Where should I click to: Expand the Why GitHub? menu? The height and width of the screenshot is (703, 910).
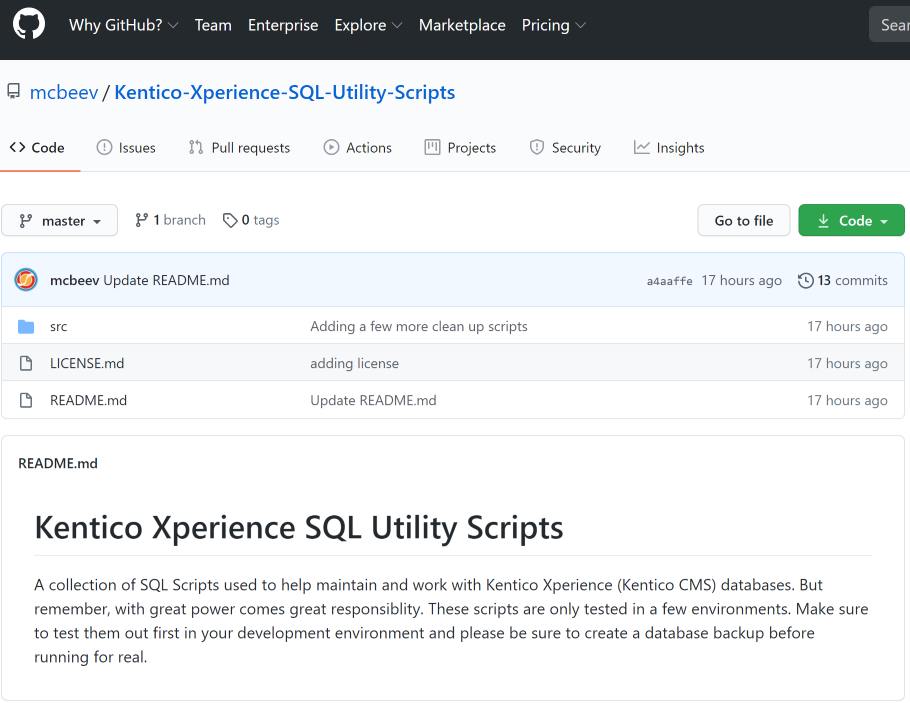click(x=124, y=25)
